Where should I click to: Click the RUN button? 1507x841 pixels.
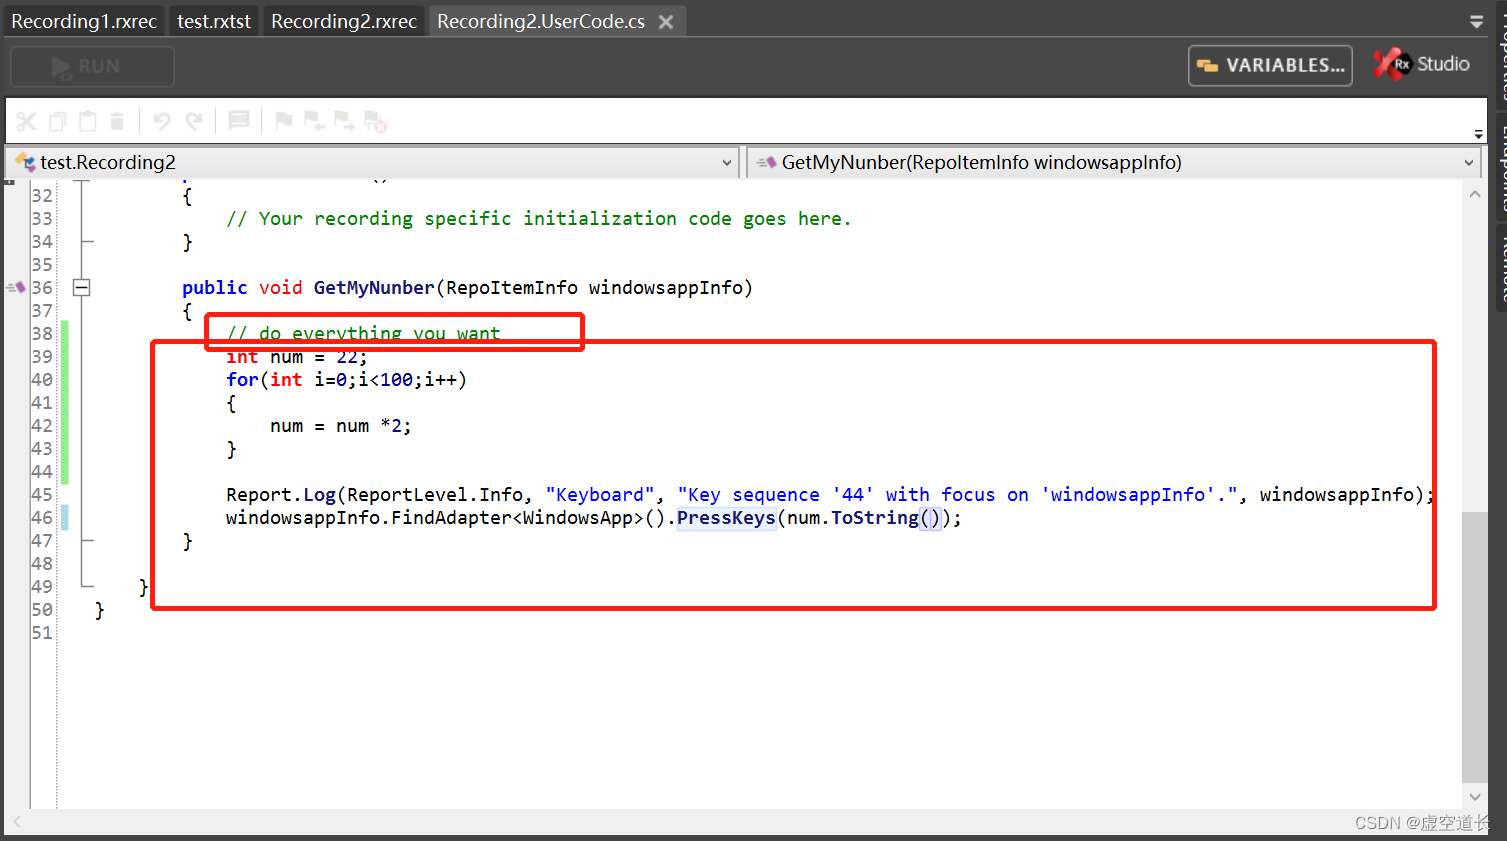[x=92, y=66]
